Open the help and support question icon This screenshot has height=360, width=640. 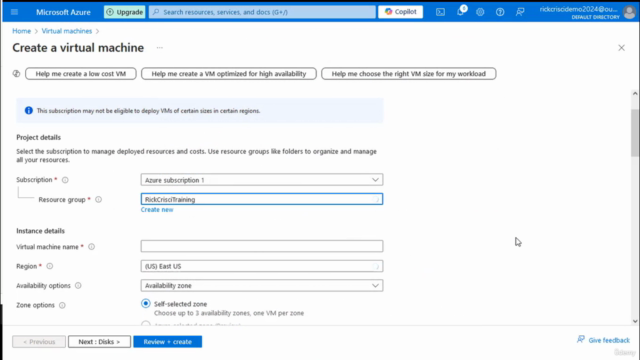pos(500,12)
